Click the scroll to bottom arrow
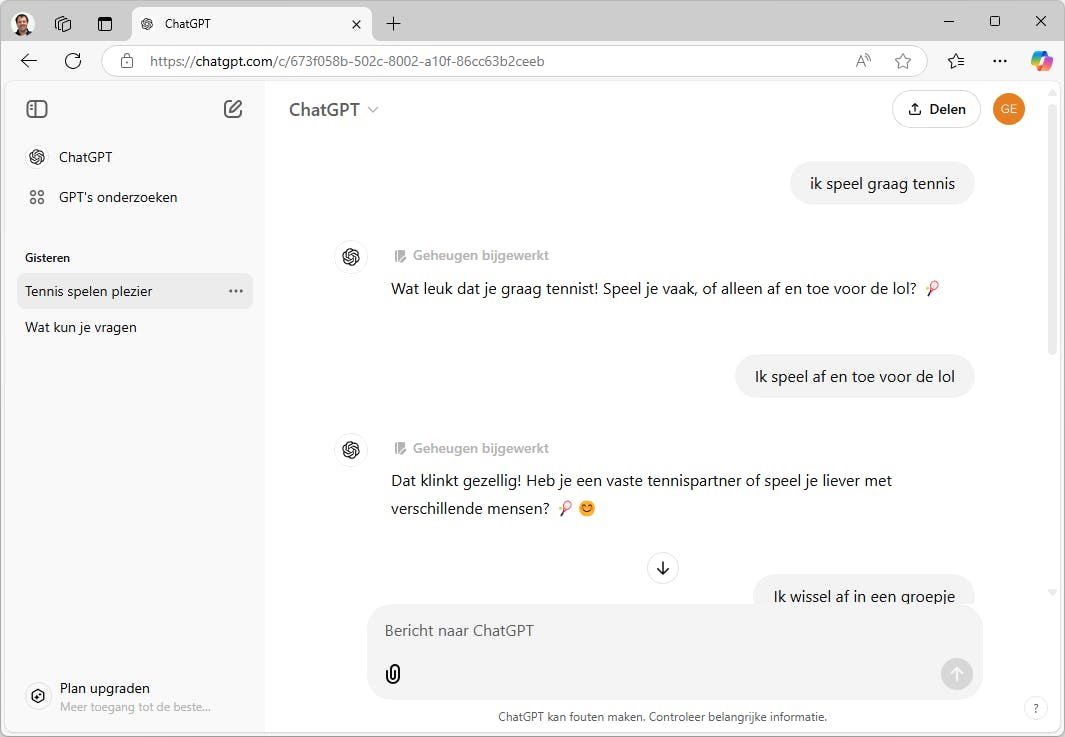1065x737 pixels. 663,568
